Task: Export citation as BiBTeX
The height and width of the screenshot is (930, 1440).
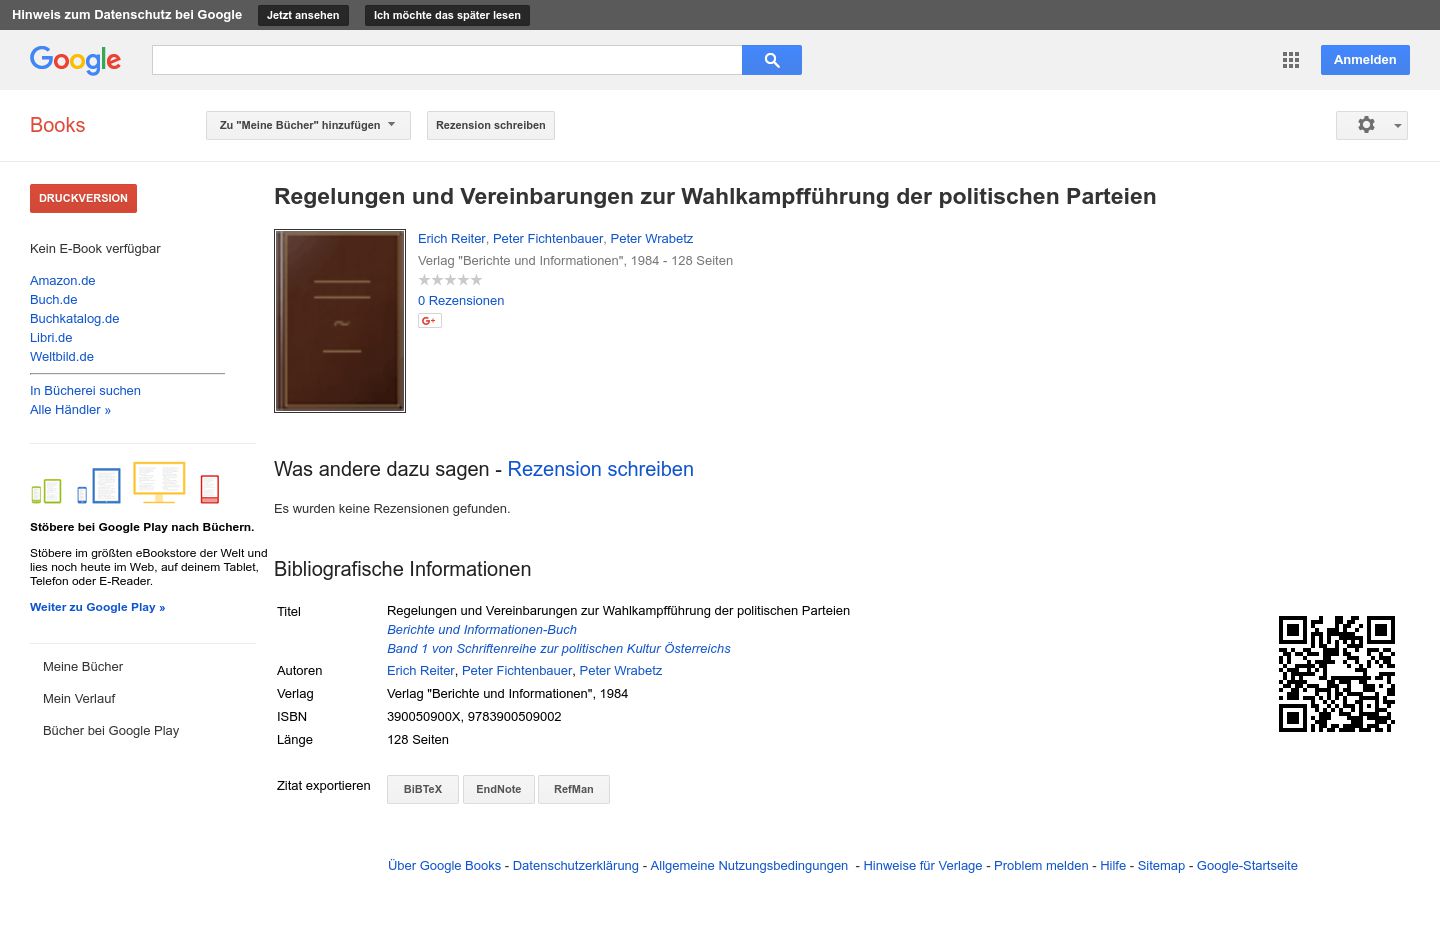Action: 423,789
